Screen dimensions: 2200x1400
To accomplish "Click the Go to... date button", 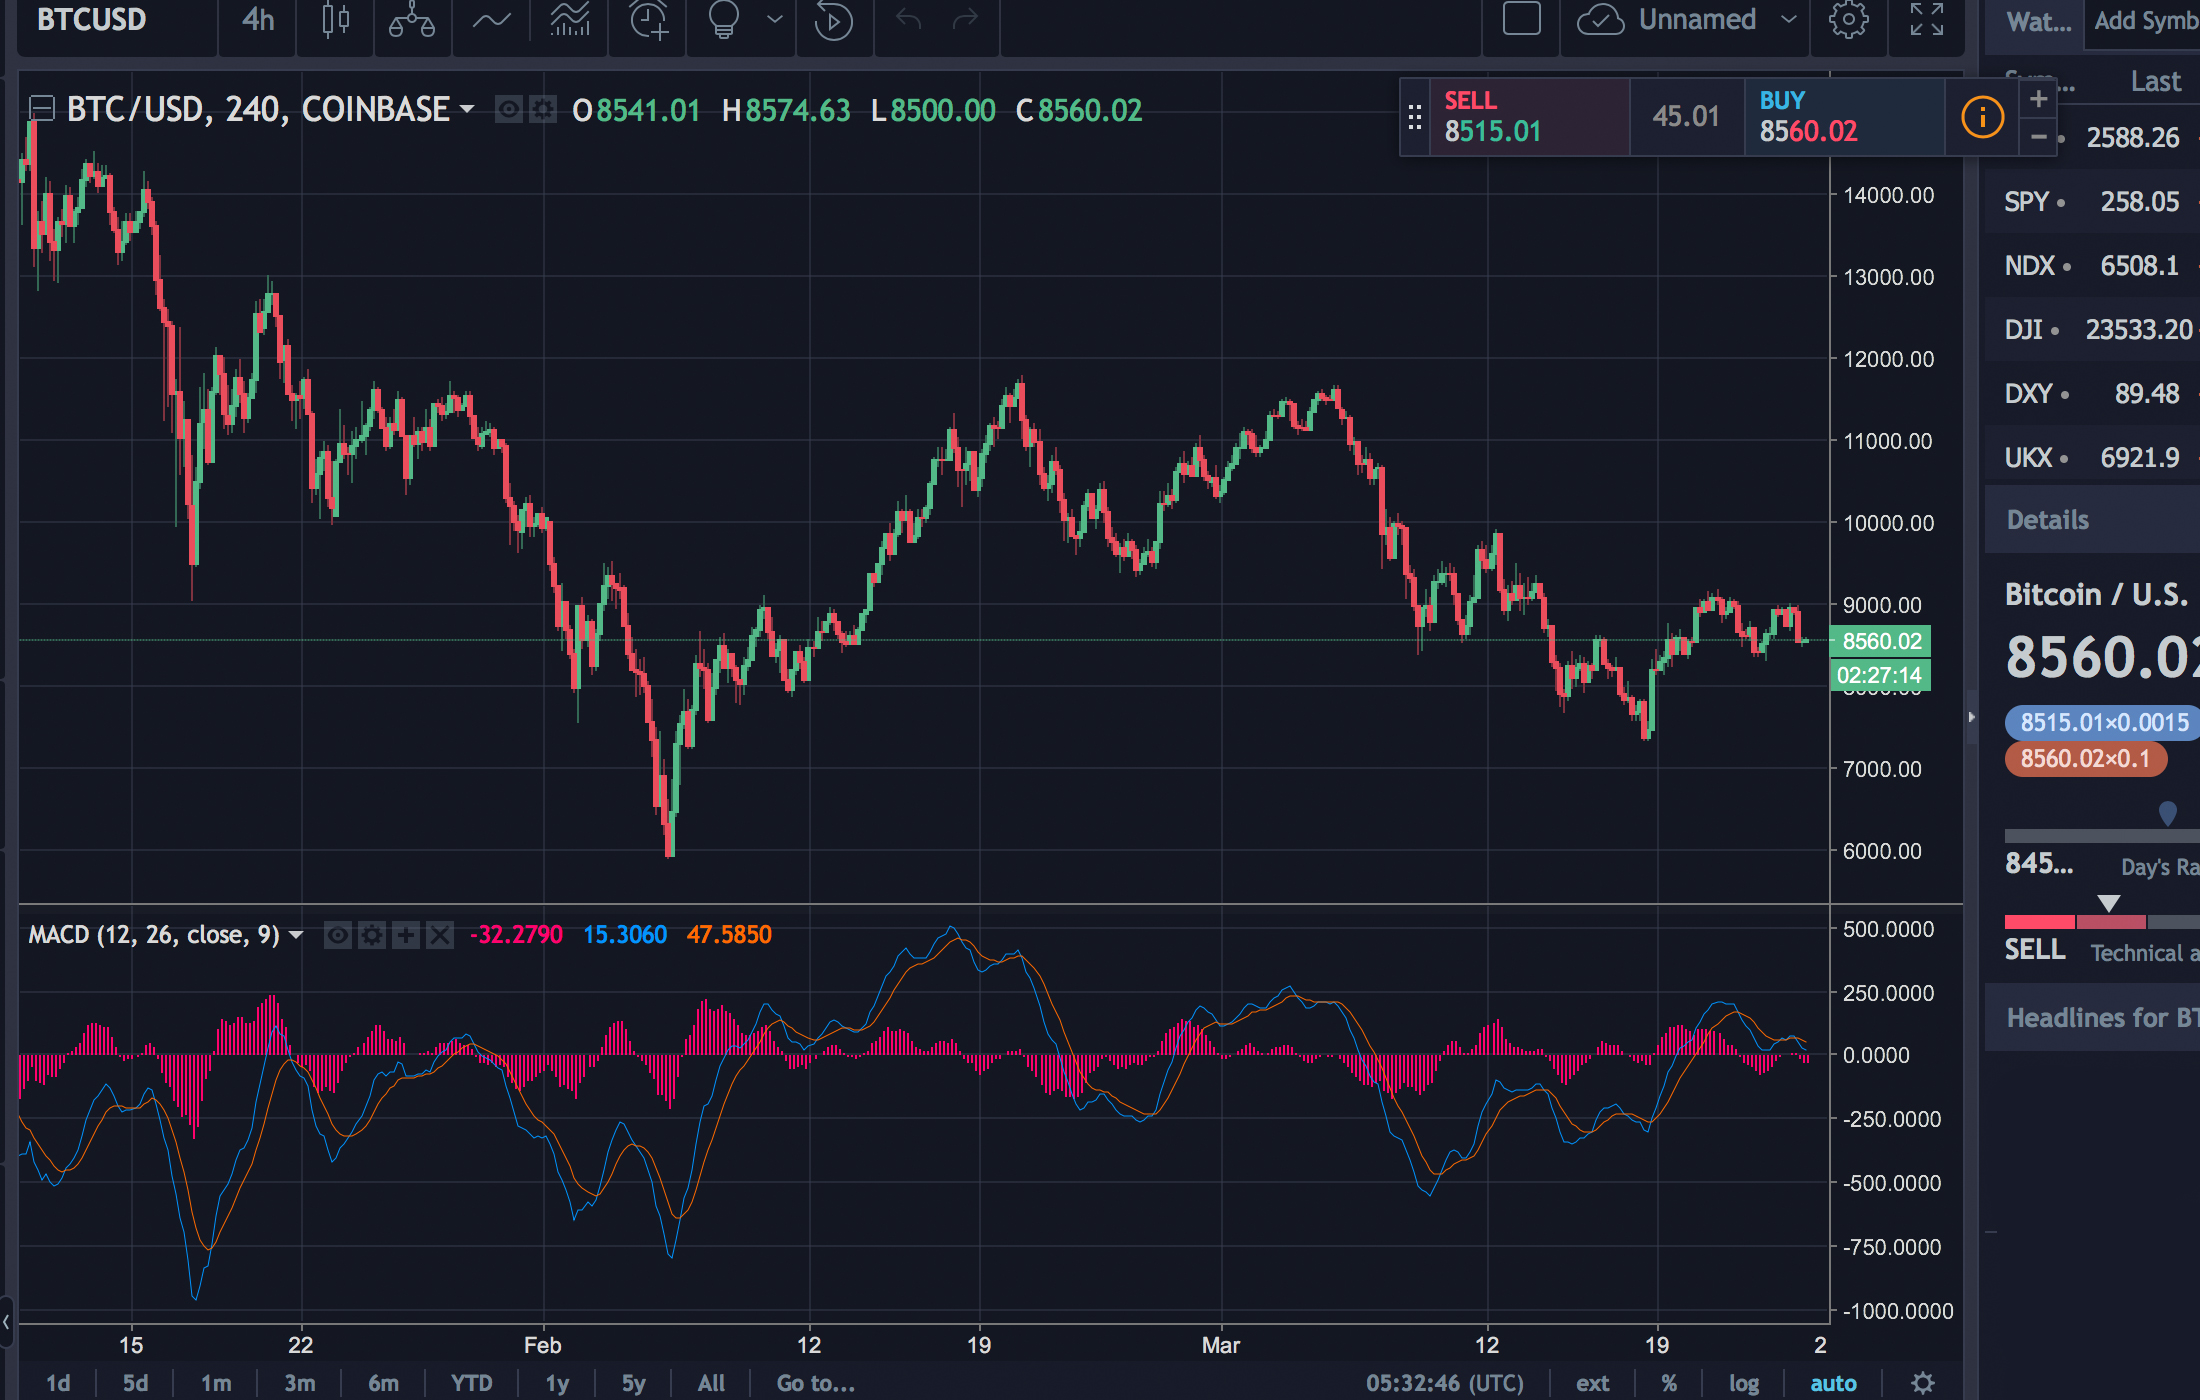I will point(815,1383).
